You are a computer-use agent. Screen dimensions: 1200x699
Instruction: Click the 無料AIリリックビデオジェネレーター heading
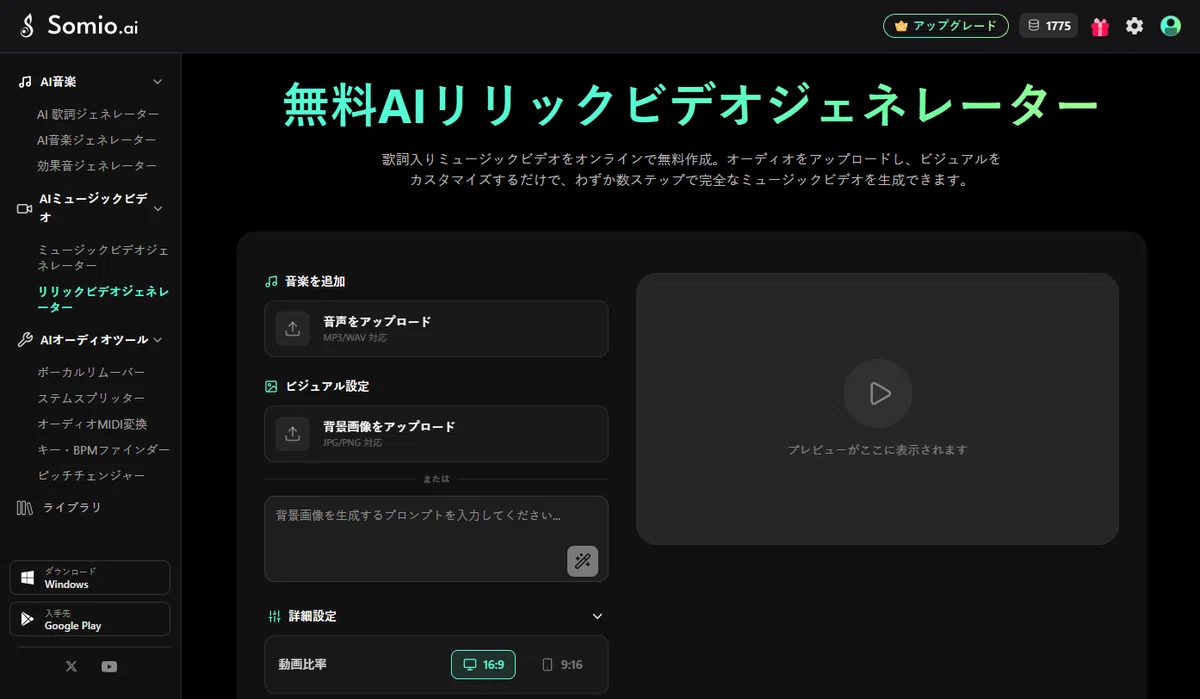691,105
